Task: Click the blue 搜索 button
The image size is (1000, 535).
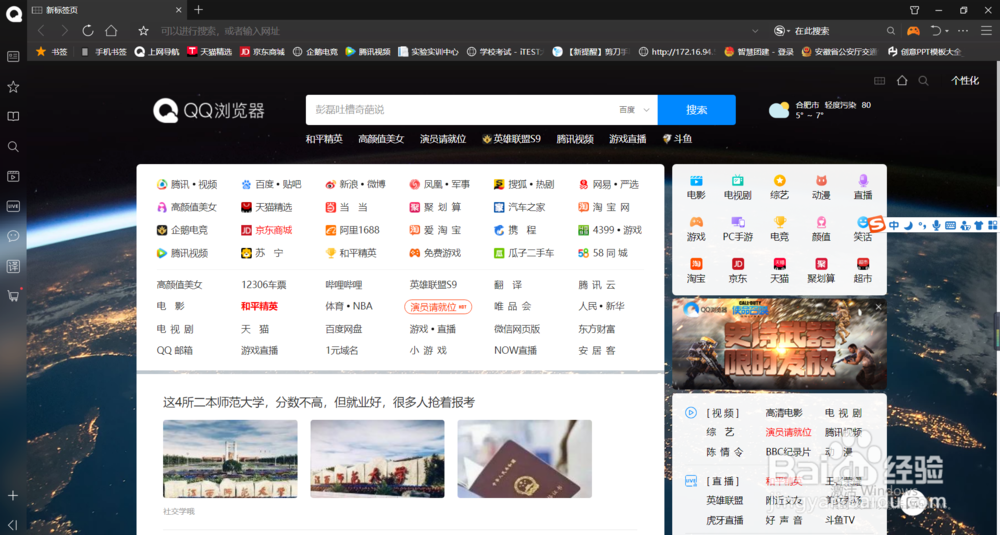Action: [696, 110]
